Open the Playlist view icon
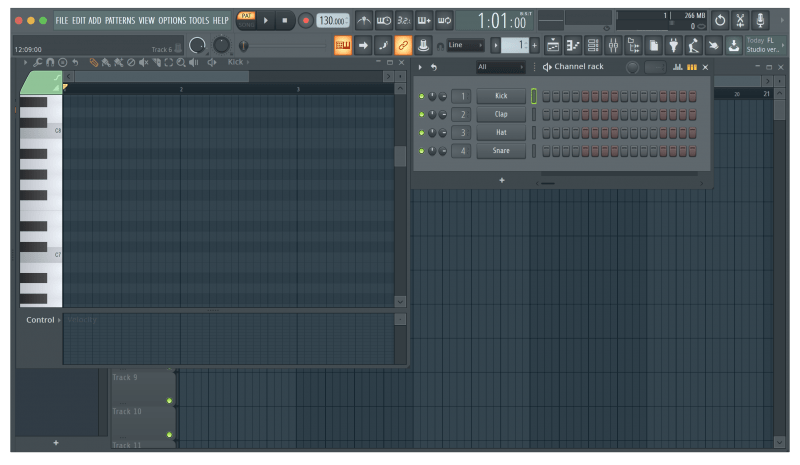 [553, 46]
